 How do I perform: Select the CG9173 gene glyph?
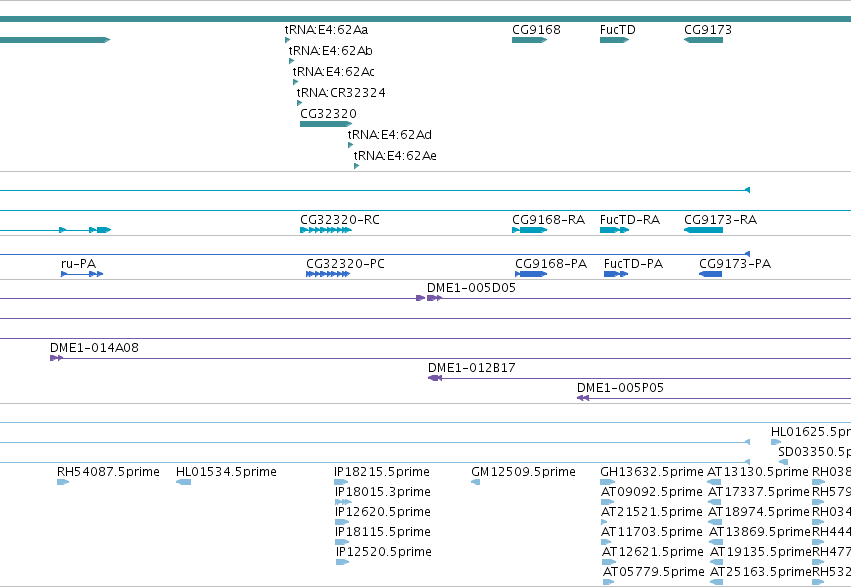703,40
